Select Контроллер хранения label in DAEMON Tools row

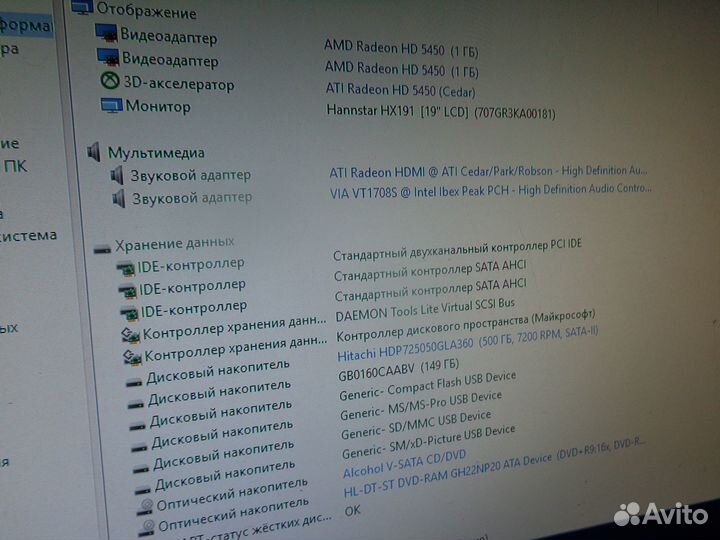(x=235, y=327)
